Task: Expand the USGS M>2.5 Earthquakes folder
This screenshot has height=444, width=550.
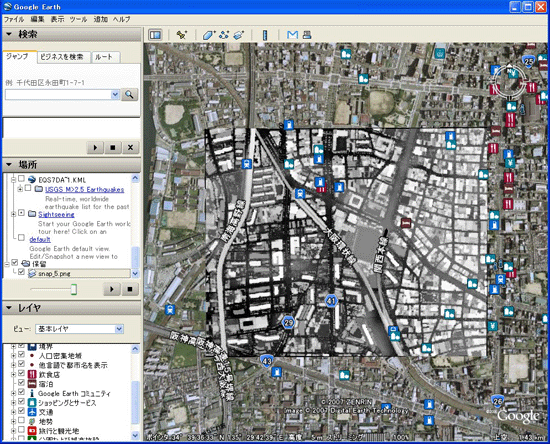Action: tap(20, 189)
